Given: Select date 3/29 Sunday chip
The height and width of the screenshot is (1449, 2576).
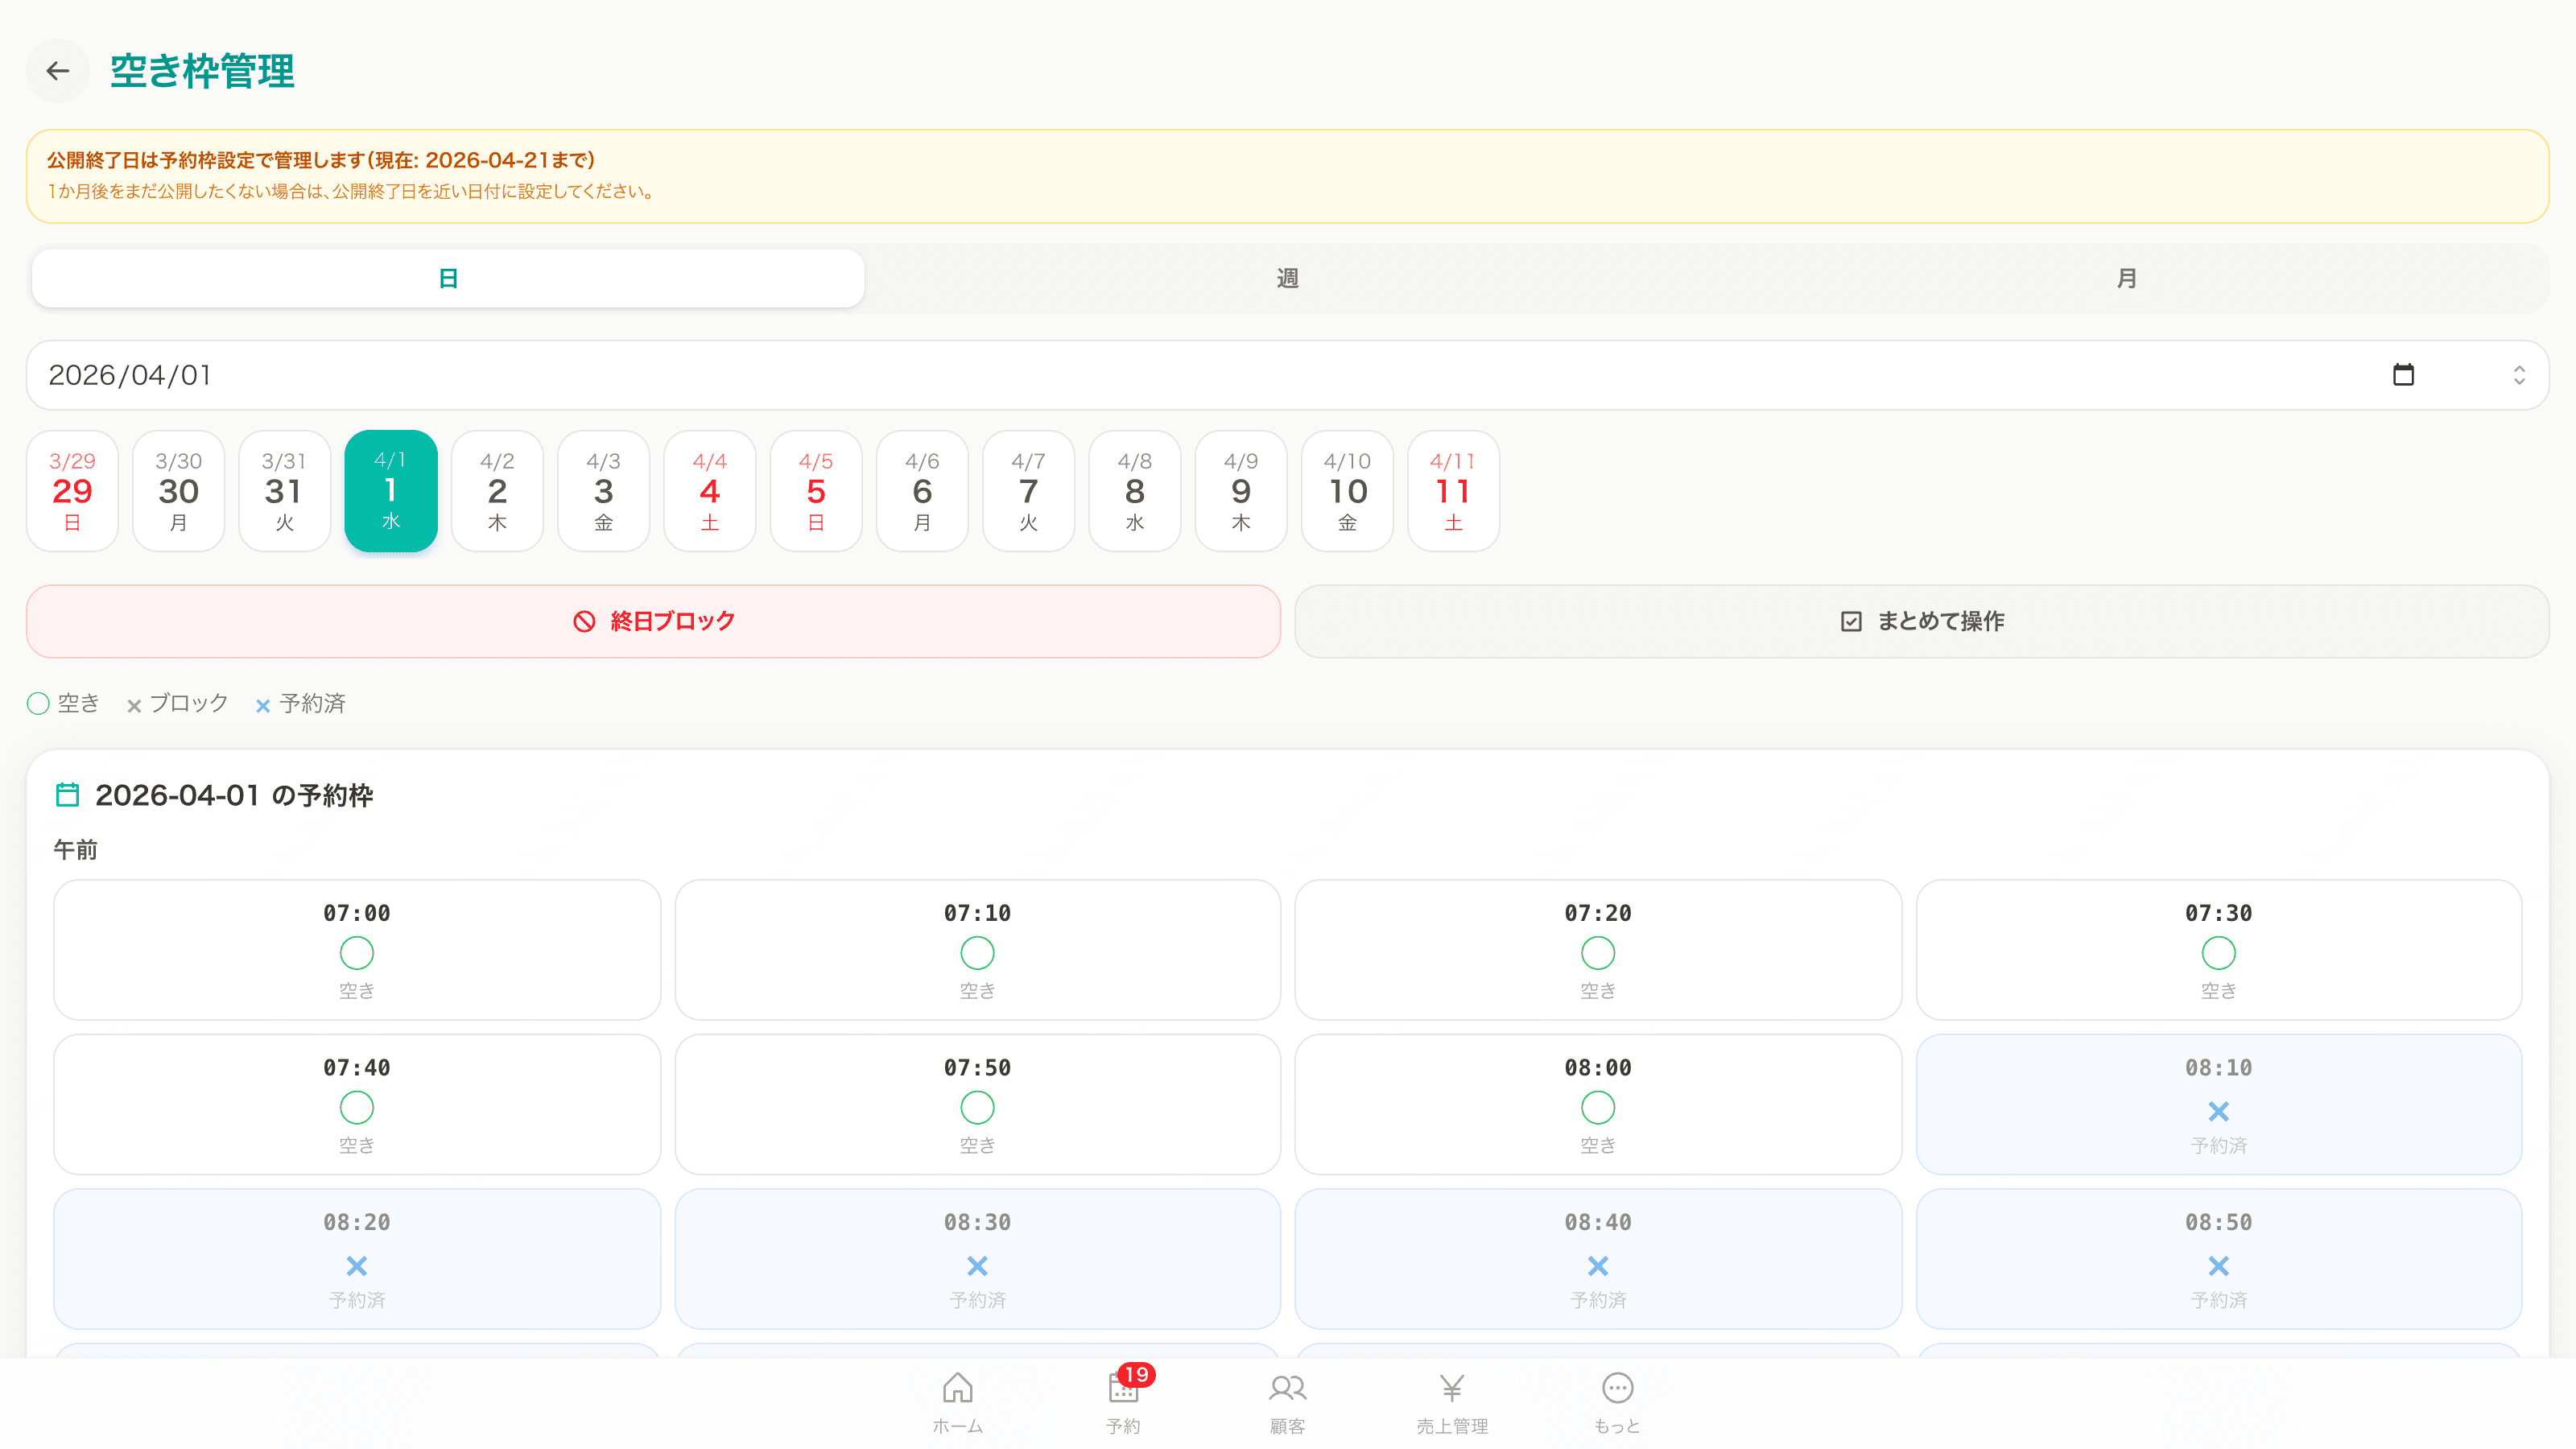Looking at the screenshot, I should click(72, 491).
